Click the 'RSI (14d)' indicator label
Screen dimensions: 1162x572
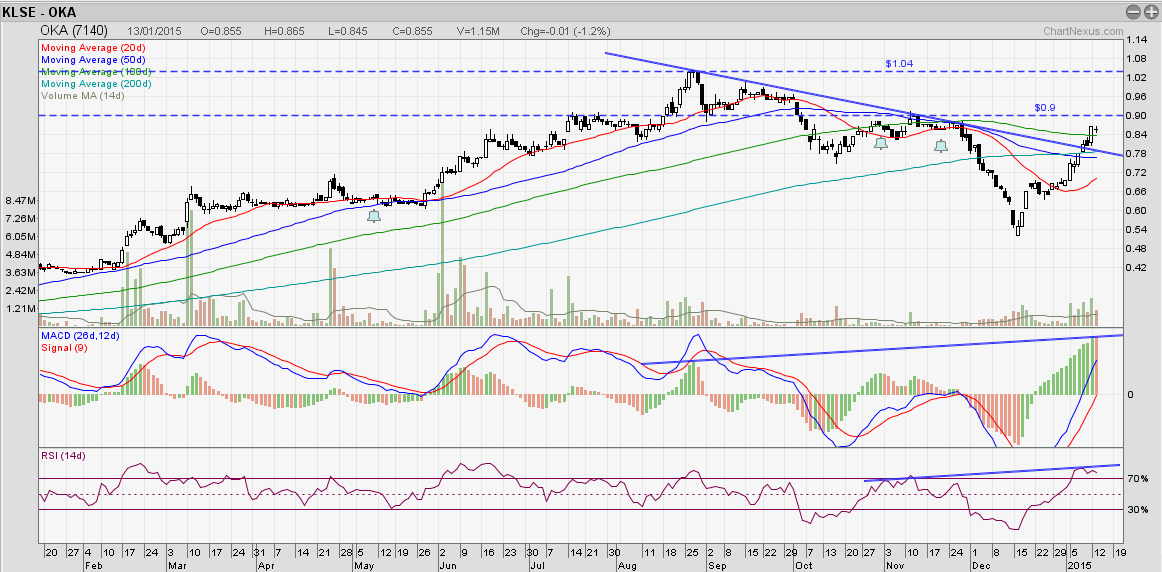pos(63,456)
